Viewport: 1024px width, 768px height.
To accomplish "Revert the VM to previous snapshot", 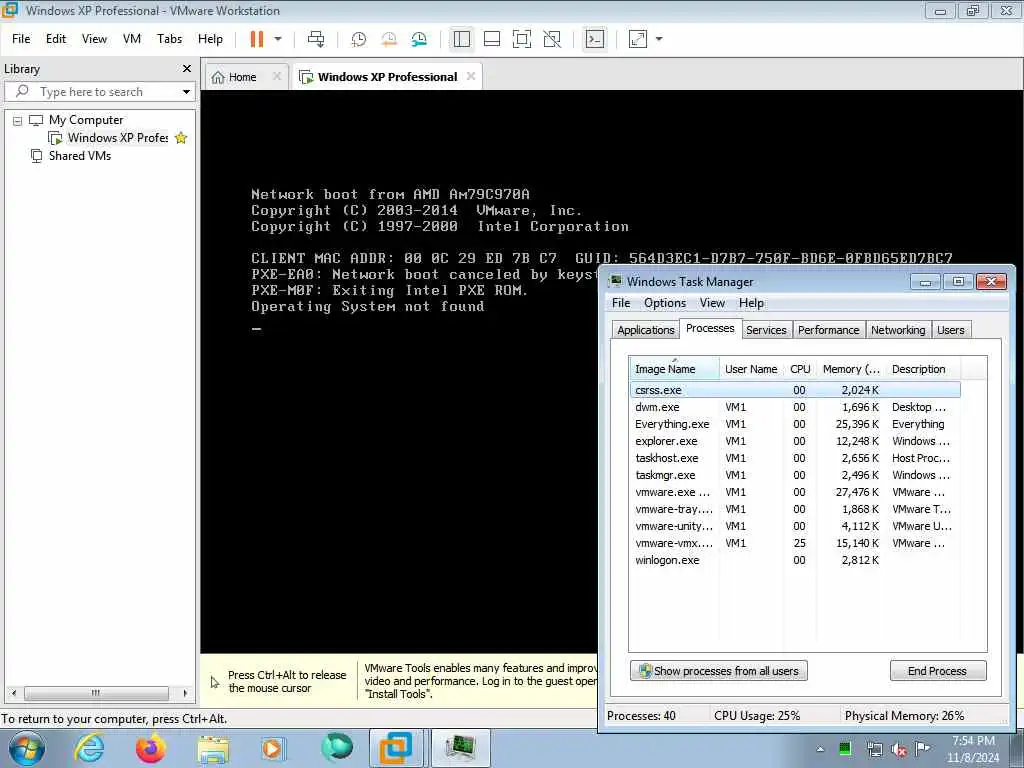I will click(x=389, y=39).
